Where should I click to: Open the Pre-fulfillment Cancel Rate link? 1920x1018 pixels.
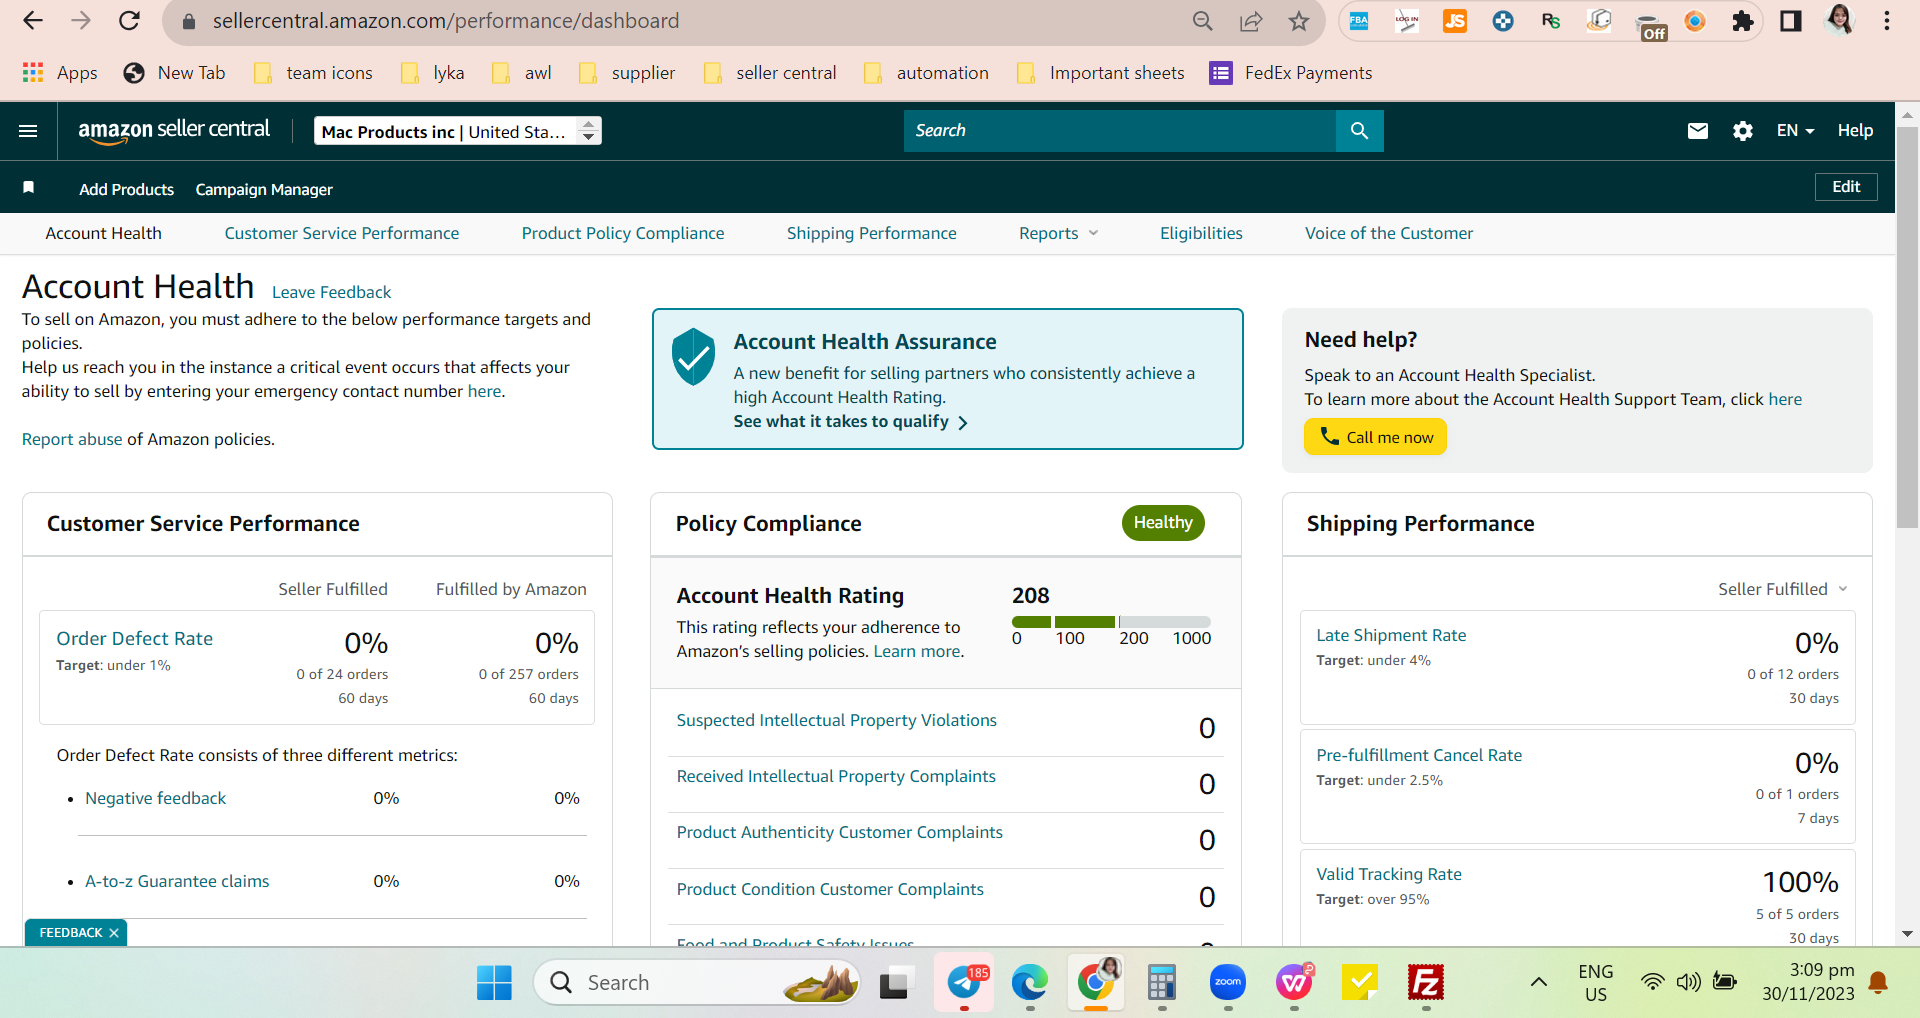pos(1419,755)
